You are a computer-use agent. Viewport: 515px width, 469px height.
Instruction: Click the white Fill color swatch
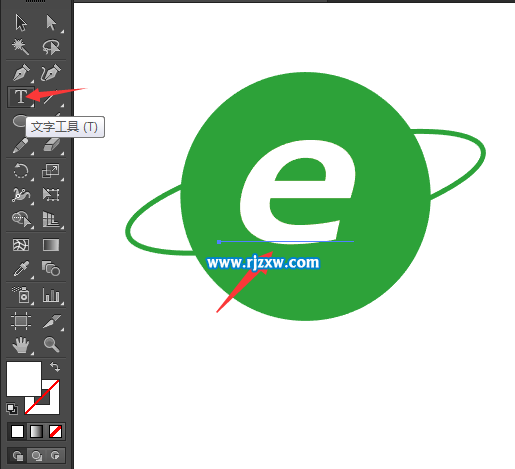[x=24, y=379]
